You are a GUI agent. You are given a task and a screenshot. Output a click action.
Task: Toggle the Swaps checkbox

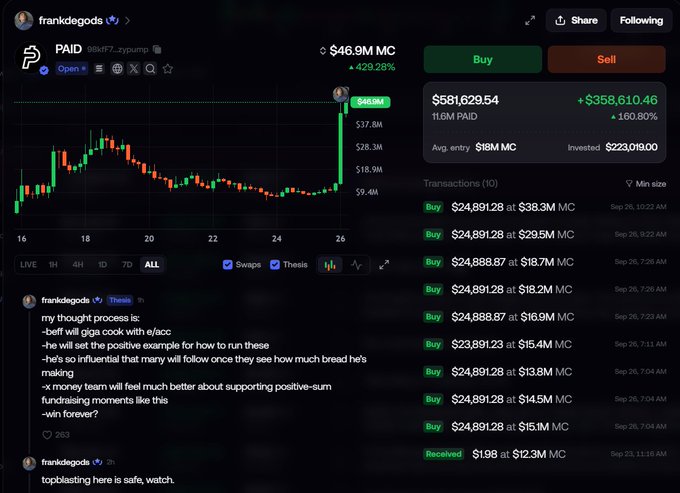tap(228, 264)
